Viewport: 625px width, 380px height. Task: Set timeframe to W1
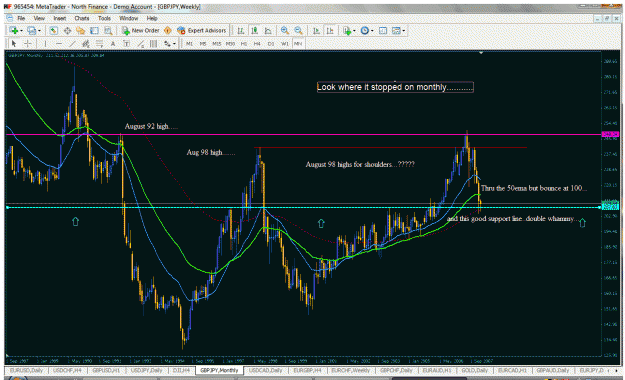click(x=285, y=44)
